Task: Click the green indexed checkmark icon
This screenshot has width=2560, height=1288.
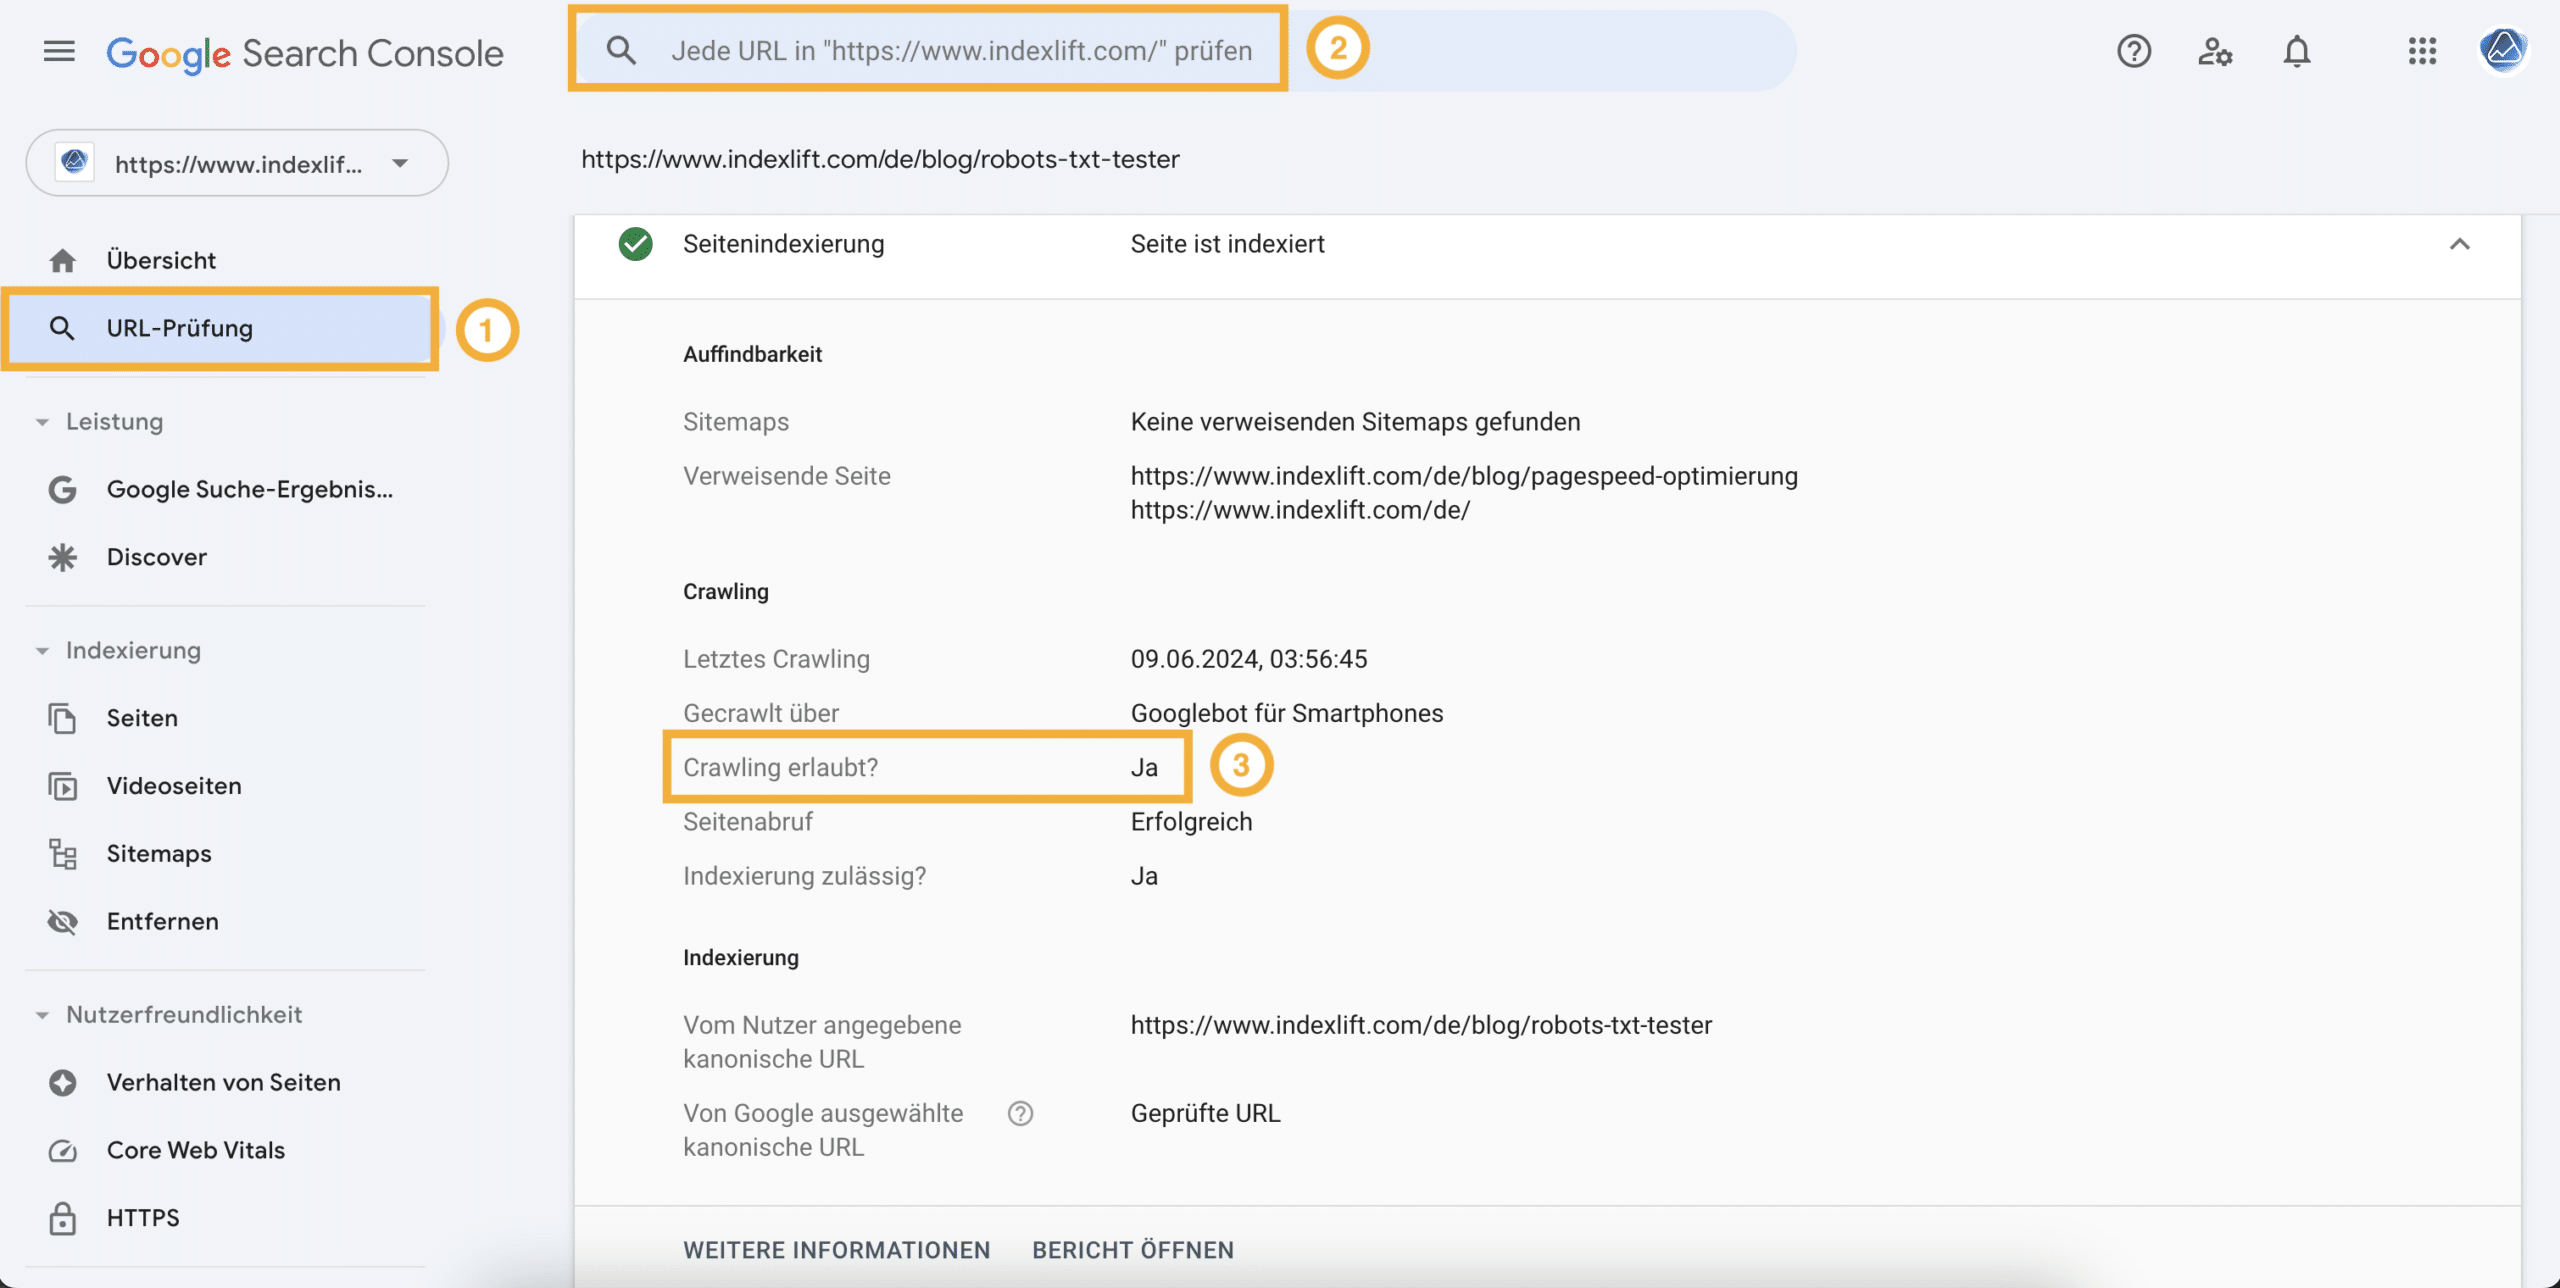Action: [x=635, y=244]
